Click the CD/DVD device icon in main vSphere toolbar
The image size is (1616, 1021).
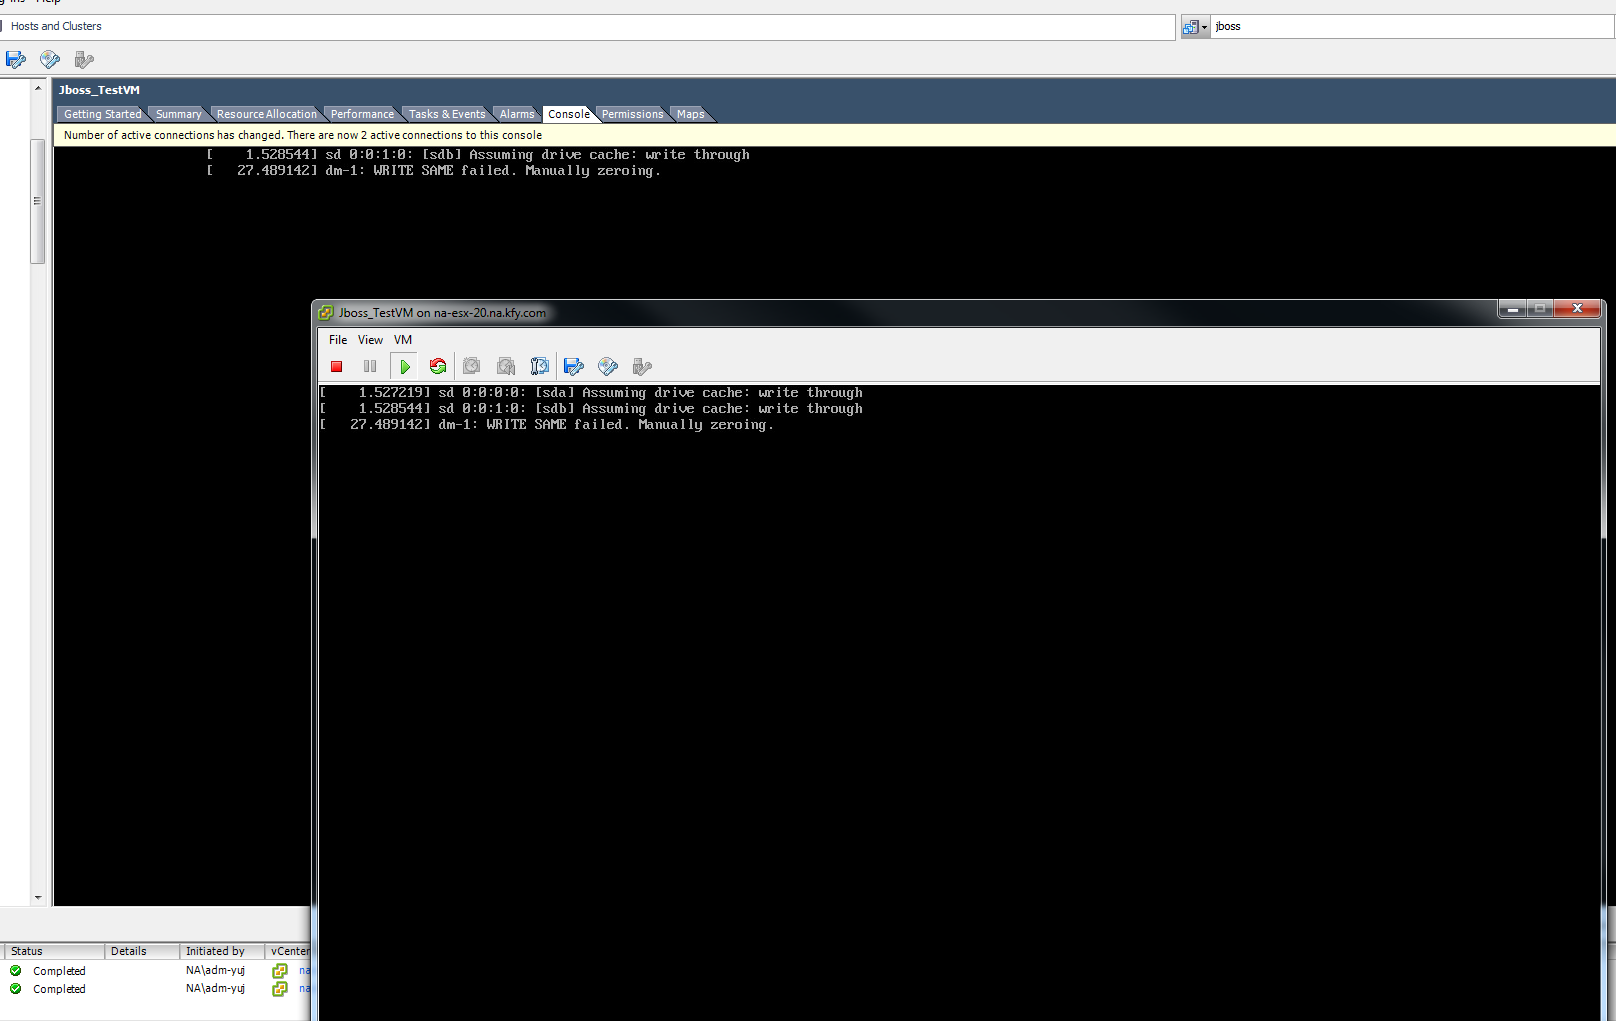(x=50, y=60)
